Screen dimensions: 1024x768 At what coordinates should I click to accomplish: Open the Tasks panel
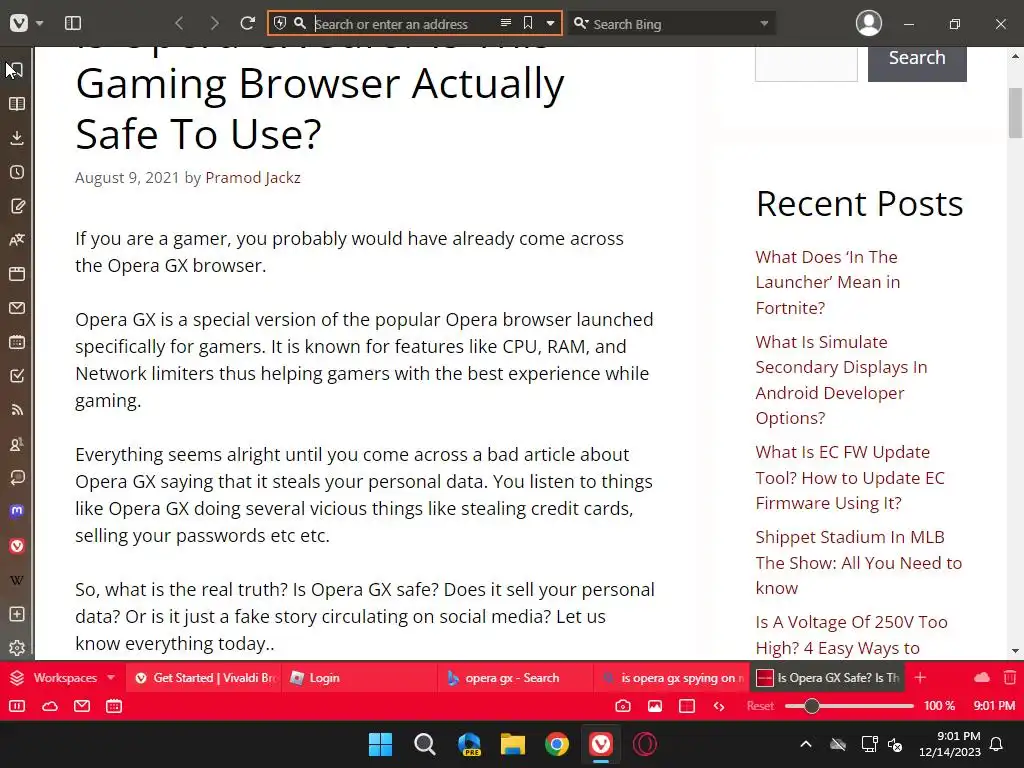(17, 376)
